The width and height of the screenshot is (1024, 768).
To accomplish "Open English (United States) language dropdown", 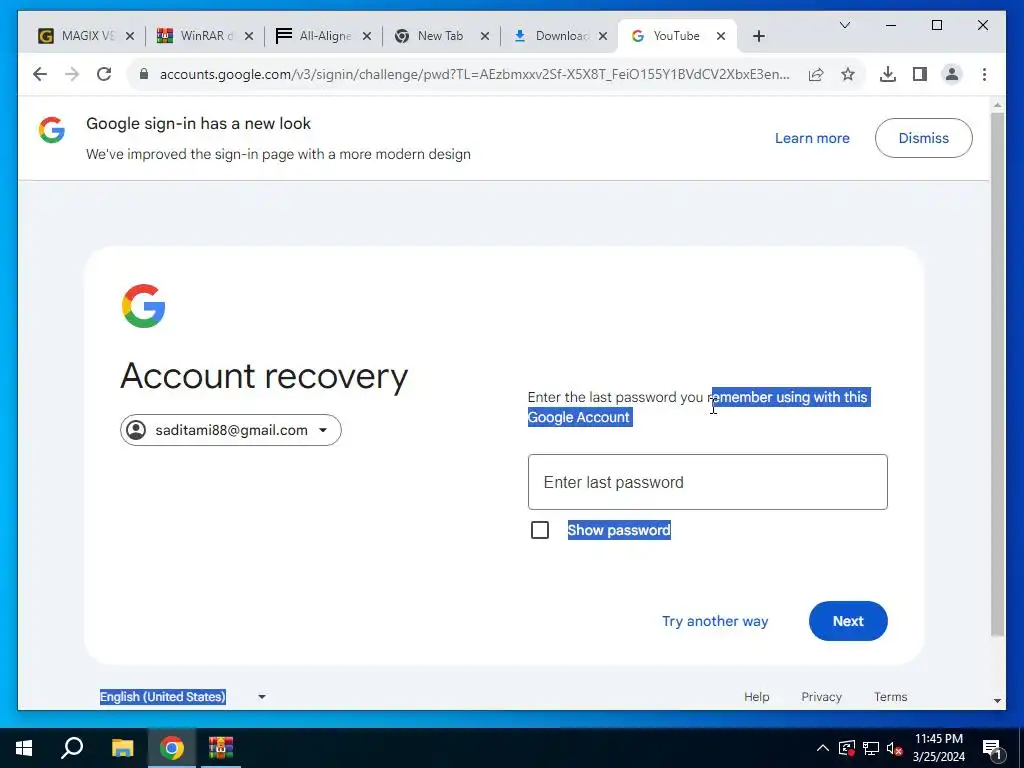I will [182, 696].
